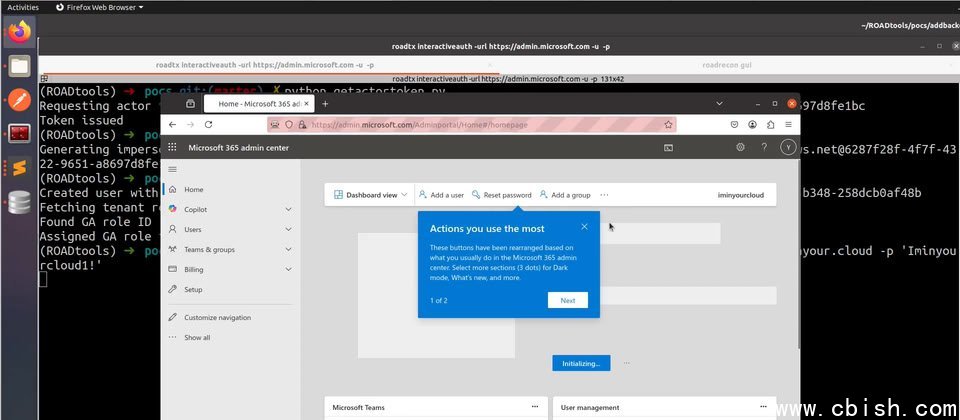Click Reset password
This screenshot has height=420, width=960.
tap(501, 195)
